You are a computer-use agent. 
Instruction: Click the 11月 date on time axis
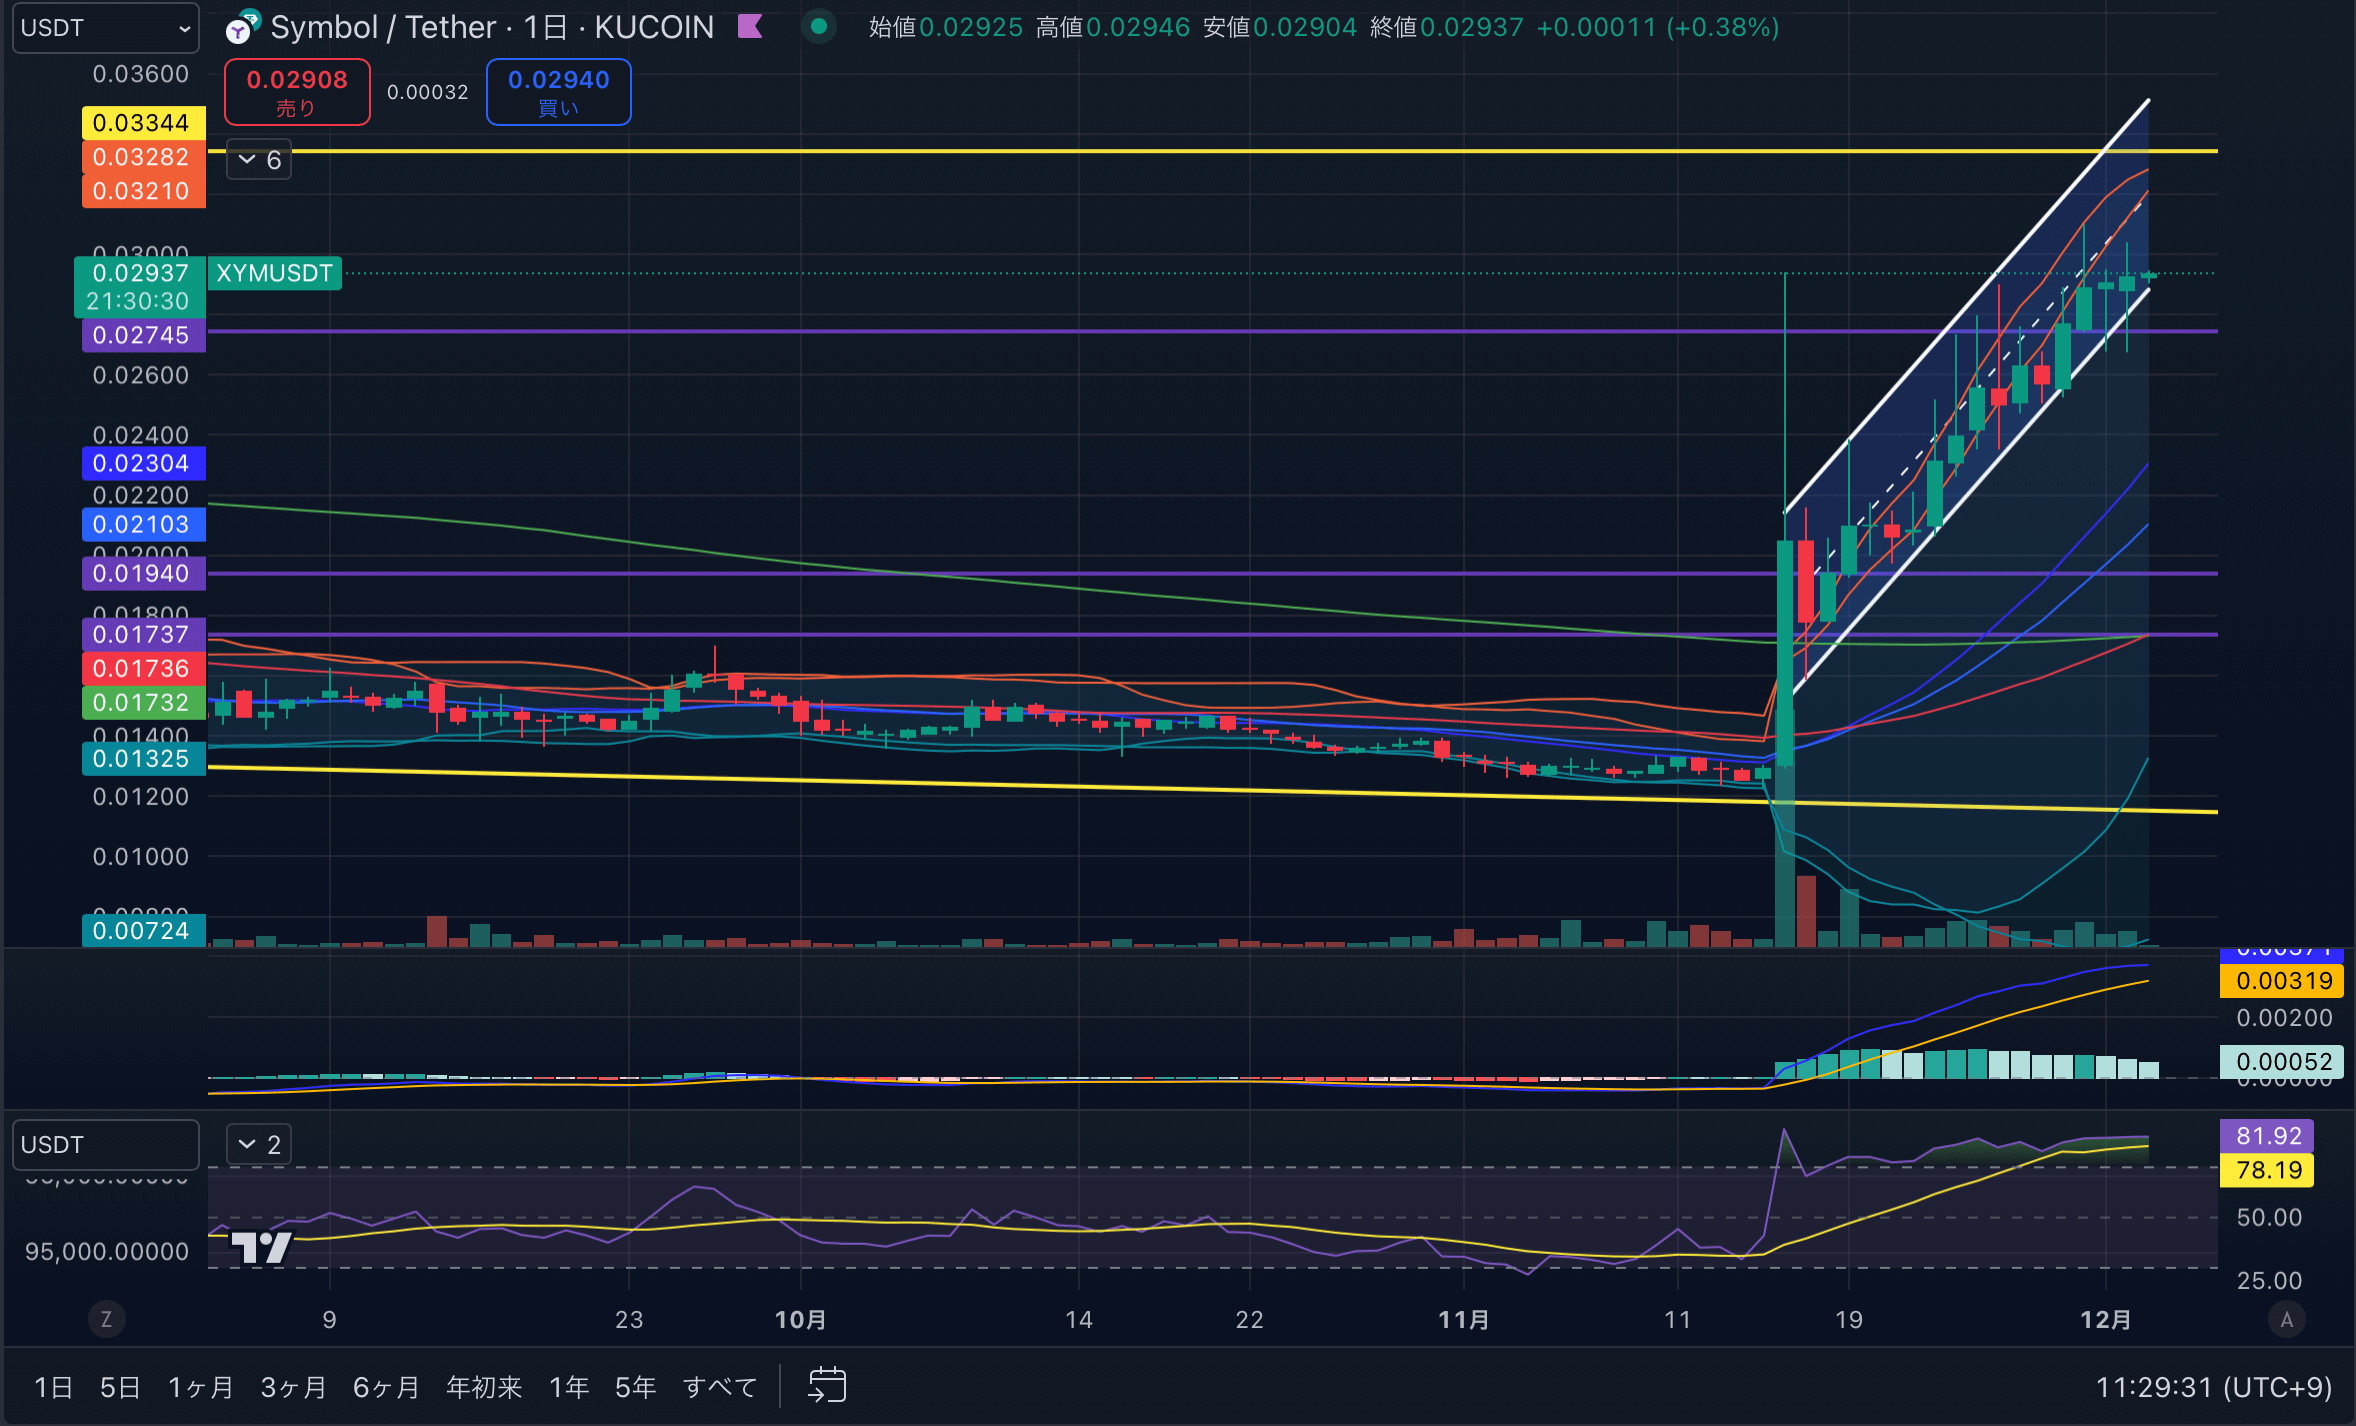[x=1463, y=1319]
